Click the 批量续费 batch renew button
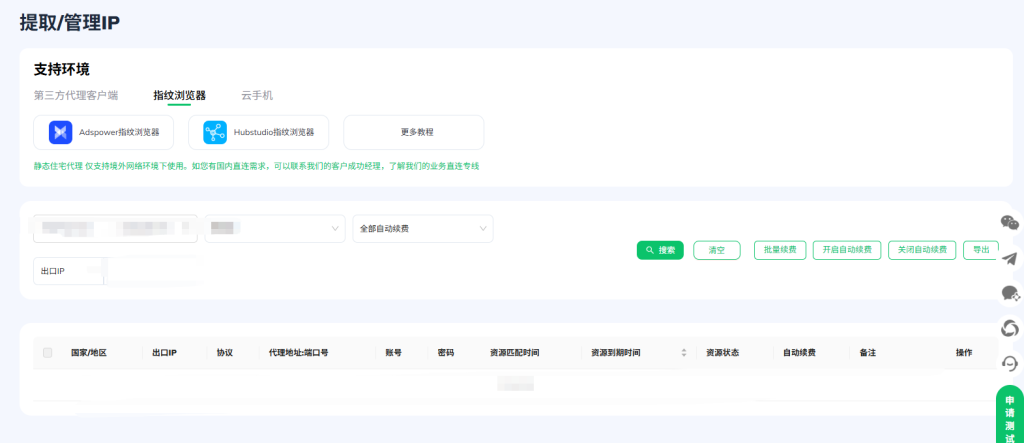This screenshot has width=1024, height=443. point(780,250)
